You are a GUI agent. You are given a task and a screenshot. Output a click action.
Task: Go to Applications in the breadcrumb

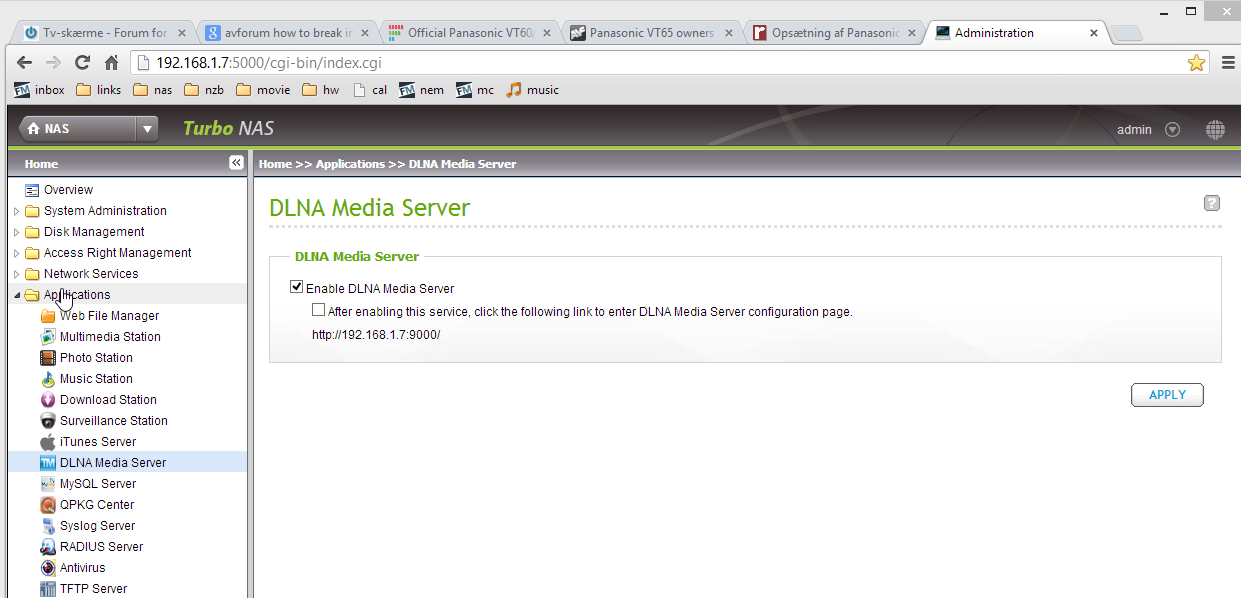[x=350, y=164]
